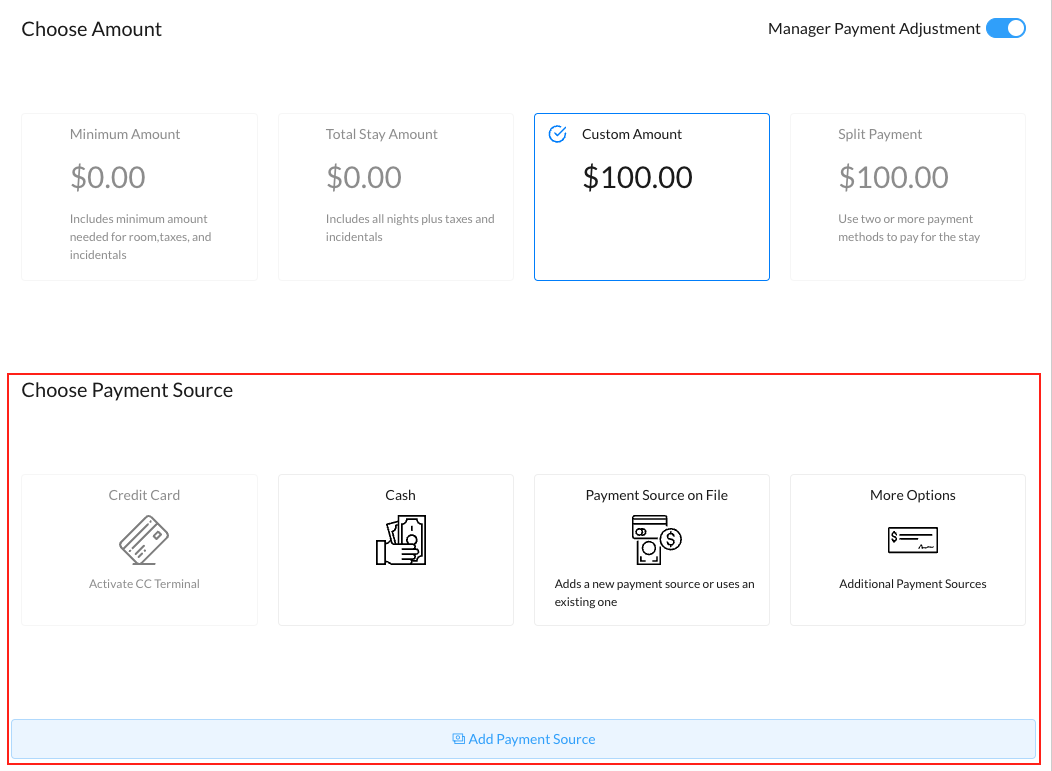
Task: Open Additional Payment Sources
Action: click(912, 584)
